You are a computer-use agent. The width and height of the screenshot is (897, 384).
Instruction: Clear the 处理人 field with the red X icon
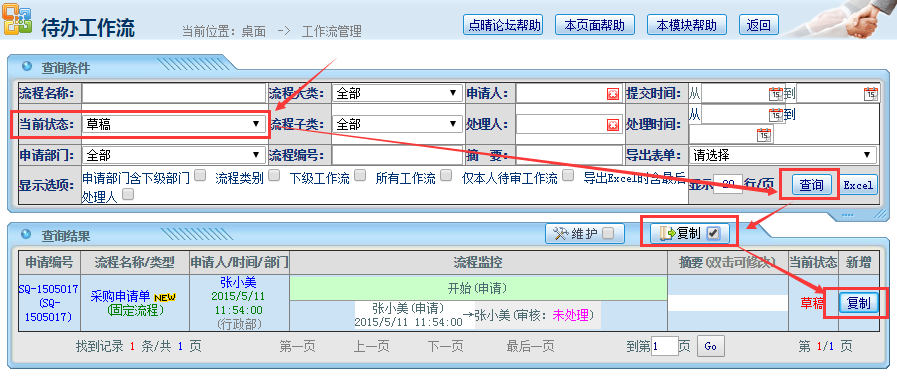[613, 125]
